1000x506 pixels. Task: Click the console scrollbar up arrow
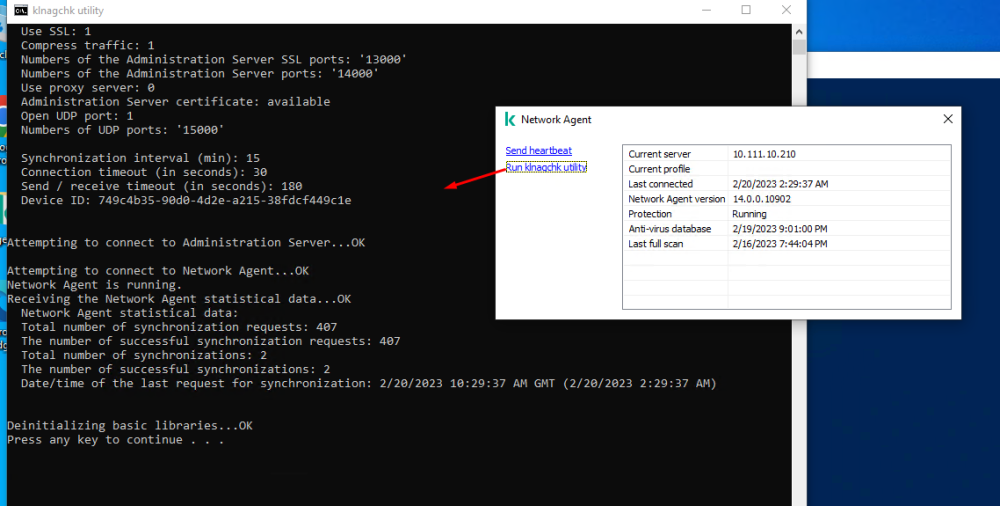click(799, 31)
